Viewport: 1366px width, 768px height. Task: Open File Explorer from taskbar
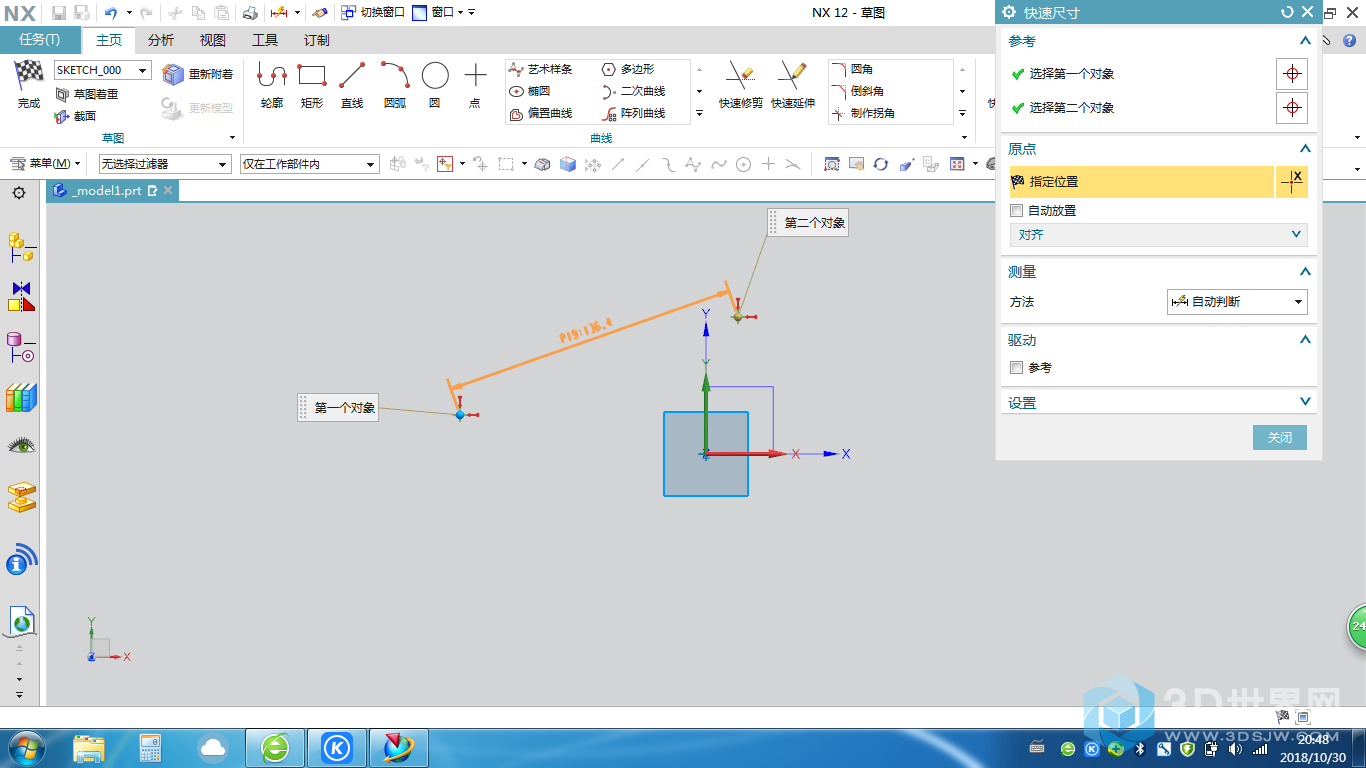pyautogui.click(x=89, y=748)
